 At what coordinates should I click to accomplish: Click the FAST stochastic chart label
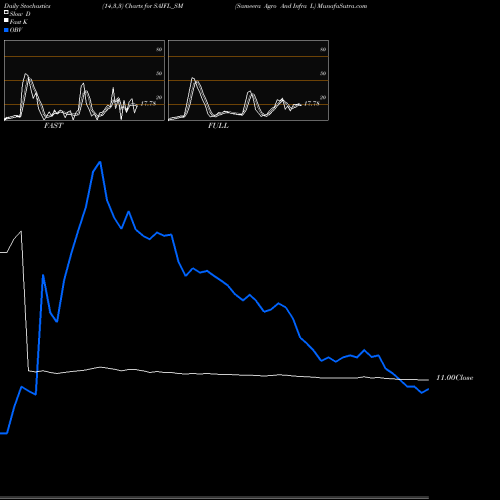[x=53, y=126]
